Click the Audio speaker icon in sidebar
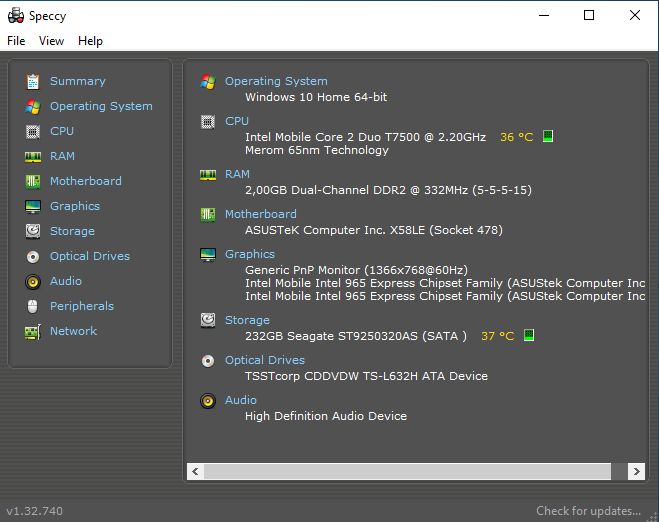 (33, 282)
